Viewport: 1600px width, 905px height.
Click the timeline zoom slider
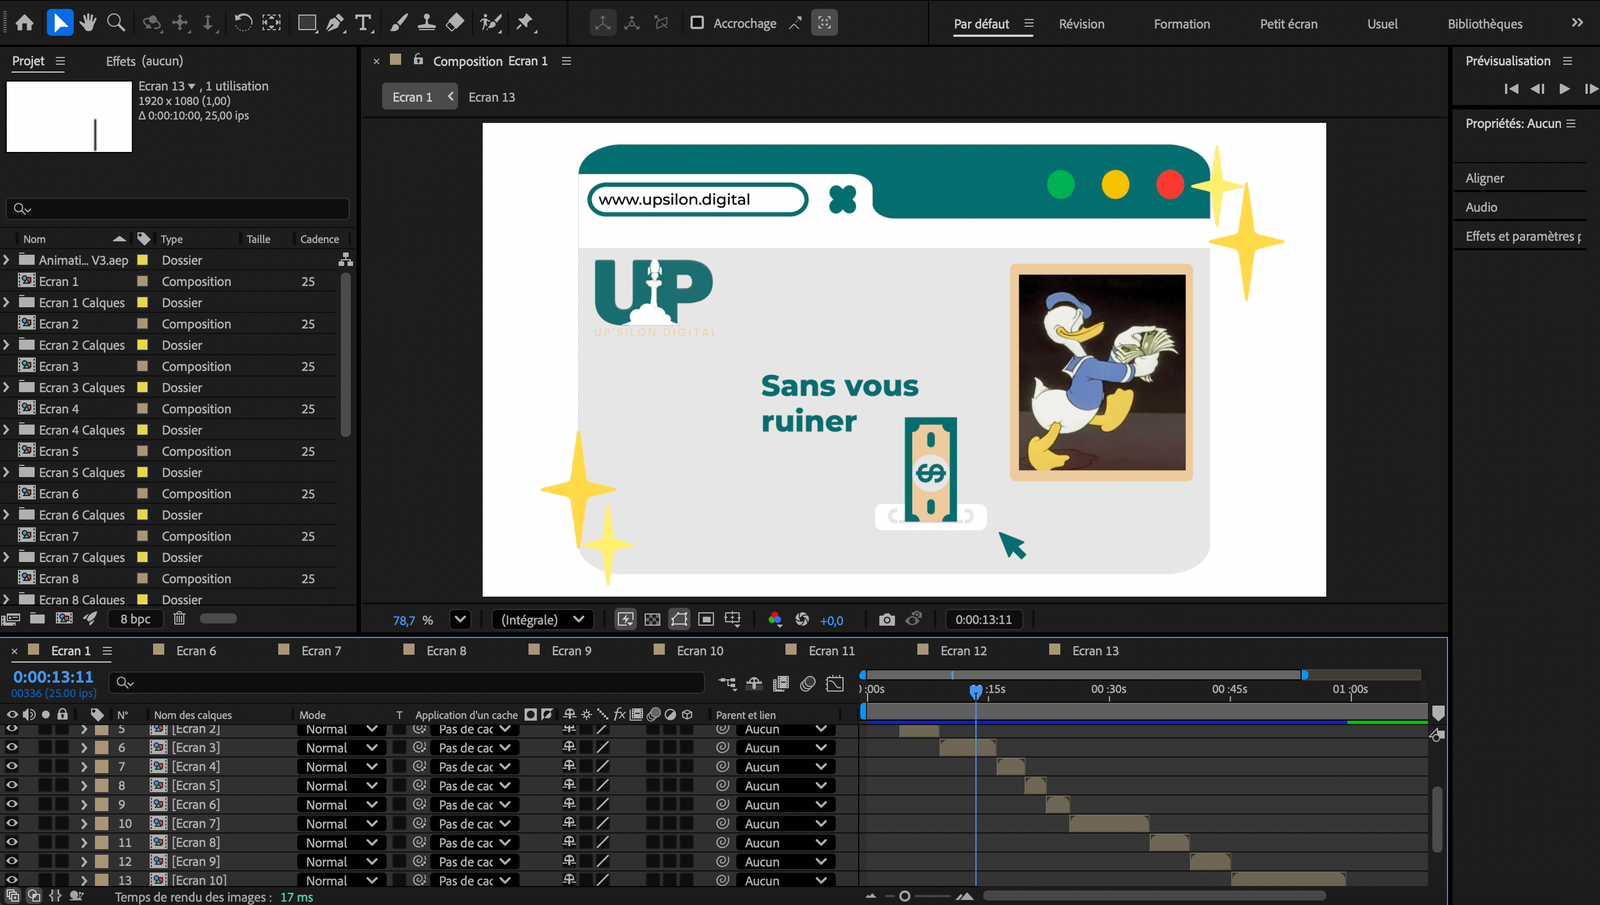click(905, 896)
